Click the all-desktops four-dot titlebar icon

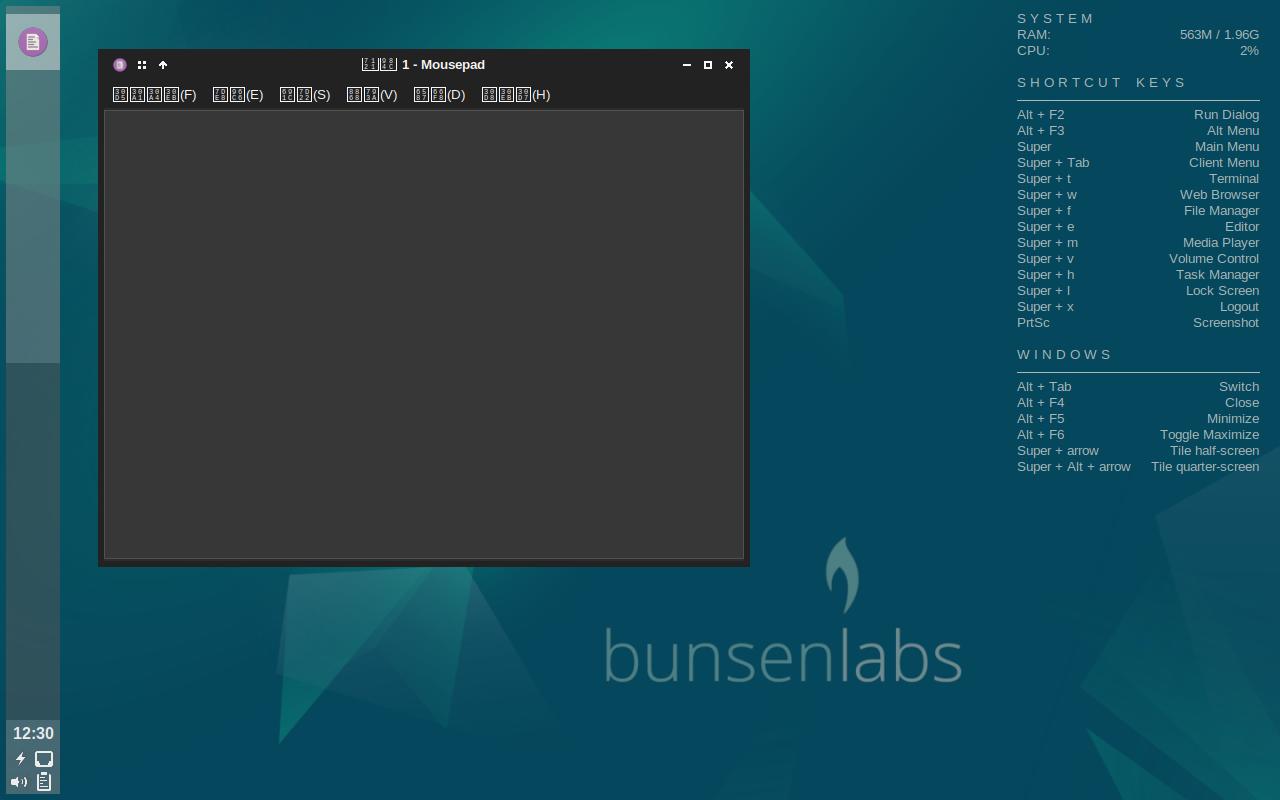(x=142, y=65)
